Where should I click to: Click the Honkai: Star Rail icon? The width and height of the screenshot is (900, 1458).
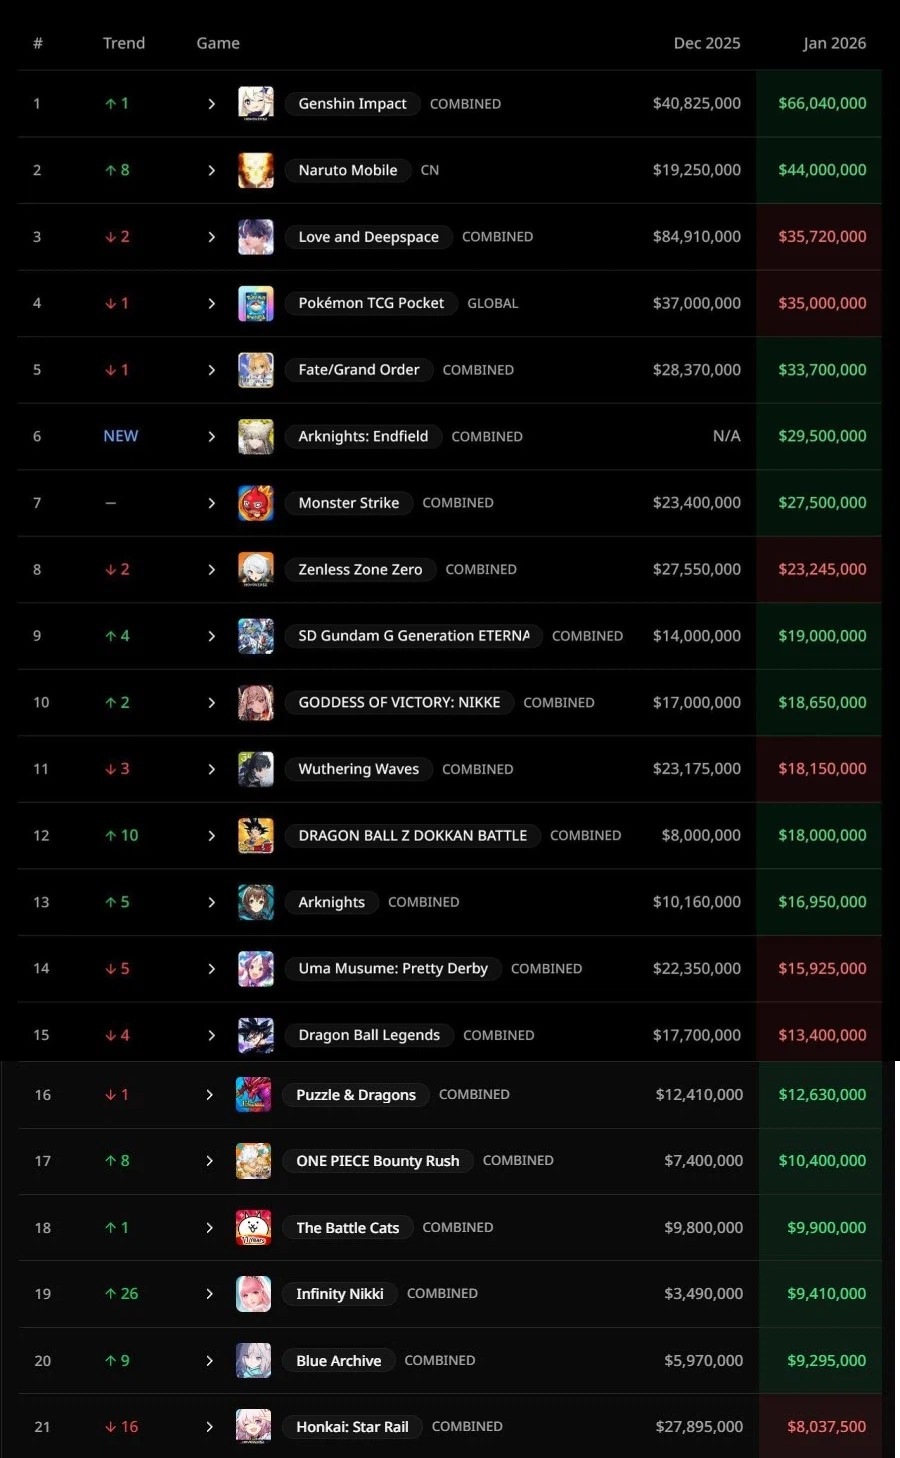click(x=253, y=1427)
